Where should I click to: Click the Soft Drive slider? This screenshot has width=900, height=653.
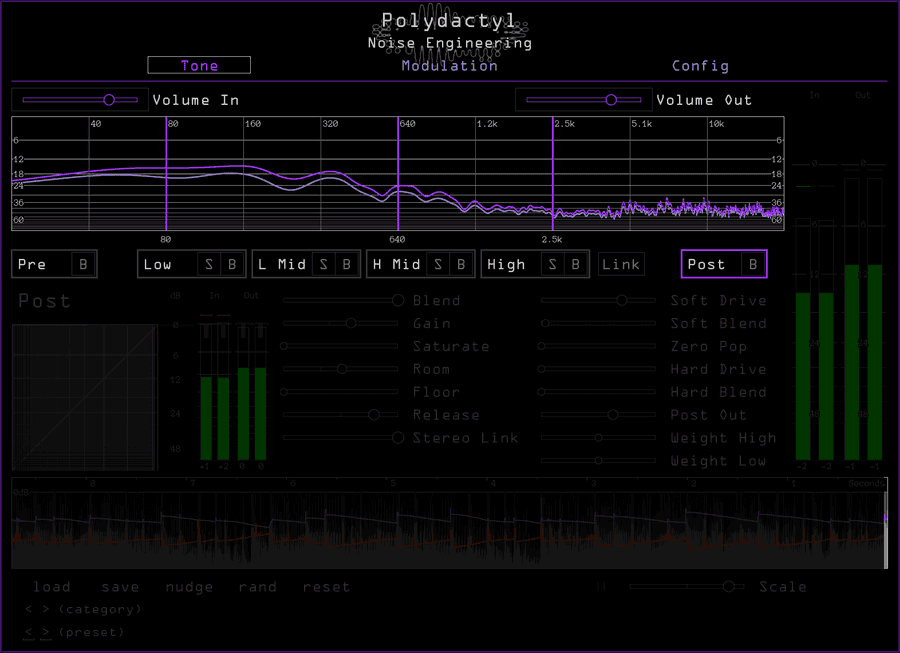click(598, 300)
